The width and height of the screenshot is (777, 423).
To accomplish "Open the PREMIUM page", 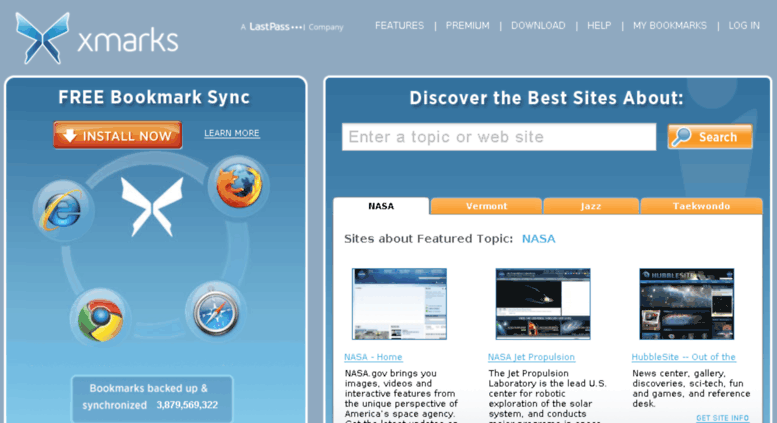I will point(467,26).
